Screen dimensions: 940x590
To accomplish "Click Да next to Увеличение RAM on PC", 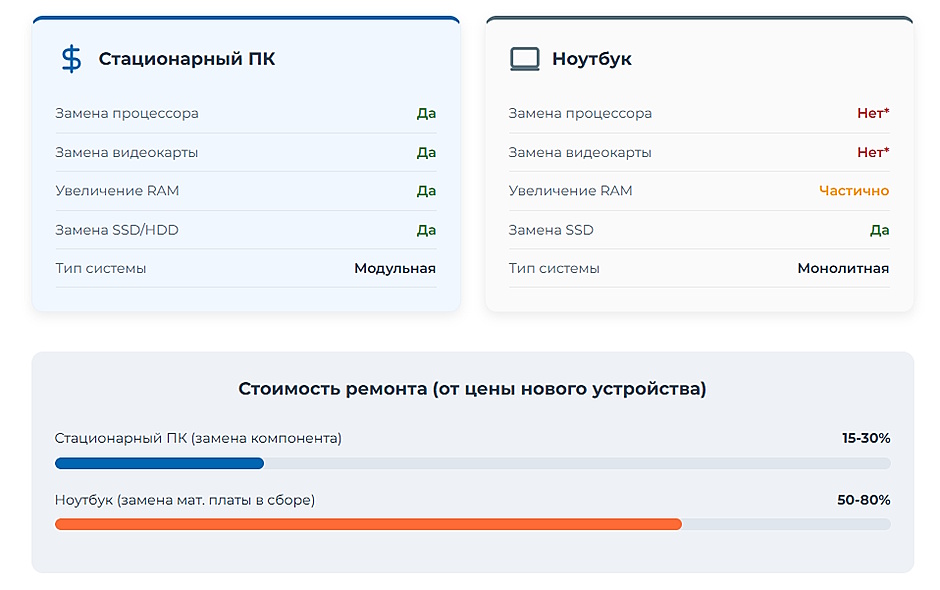I will click(x=426, y=191).
